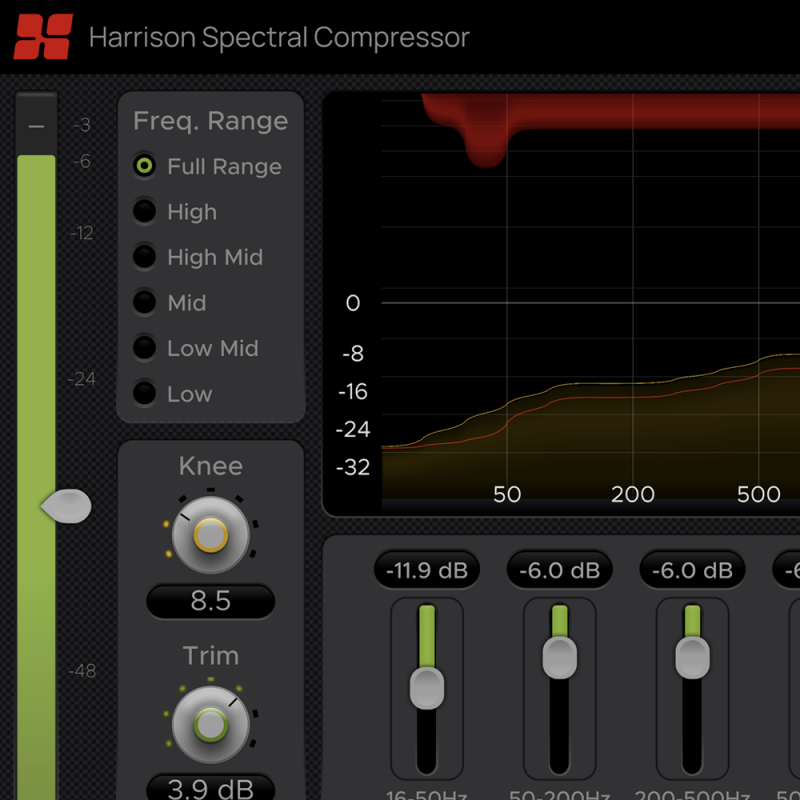Screen dimensions: 800x800
Task: Grab the 16-50Hz band fader handle
Action: tap(426, 690)
